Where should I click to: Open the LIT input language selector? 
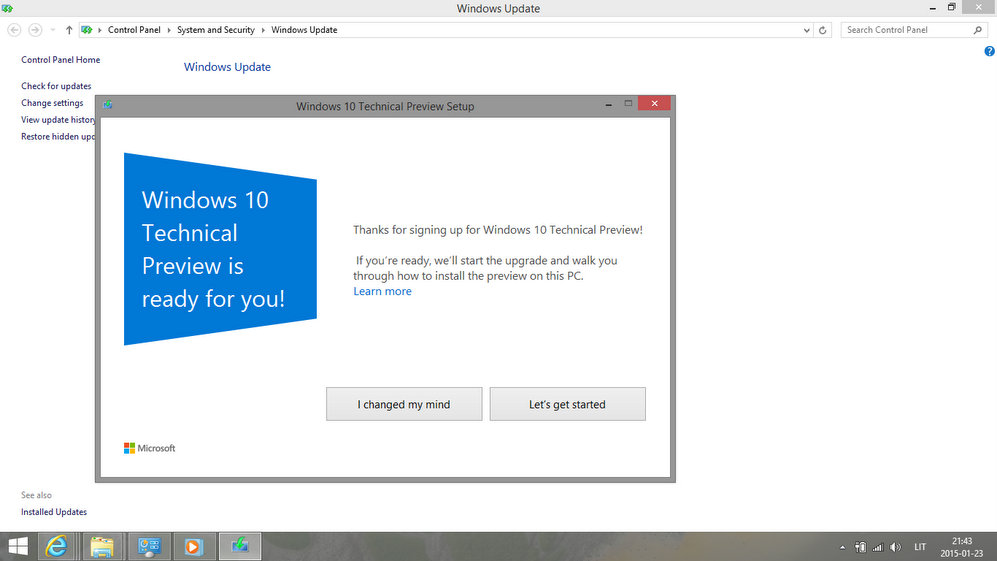[x=920, y=547]
